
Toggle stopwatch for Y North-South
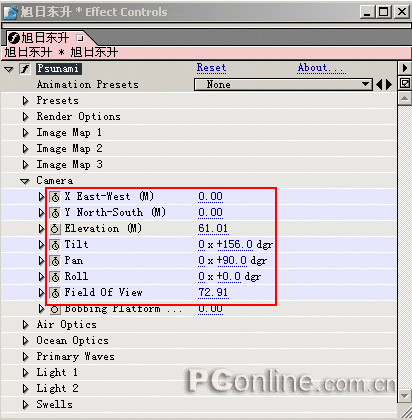coord(55,213)
